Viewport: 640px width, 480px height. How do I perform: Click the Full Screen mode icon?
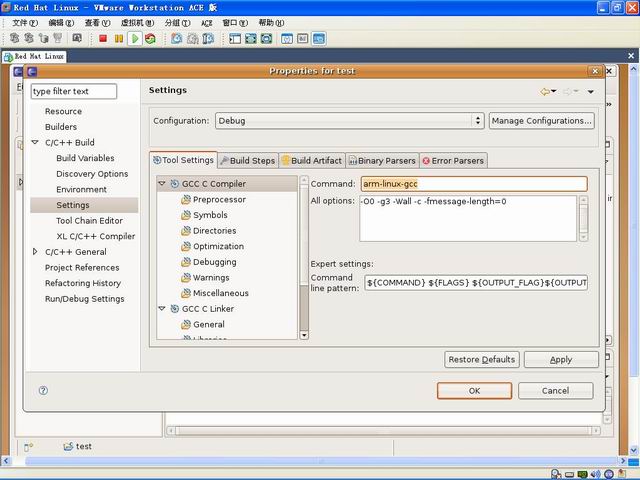251,39
